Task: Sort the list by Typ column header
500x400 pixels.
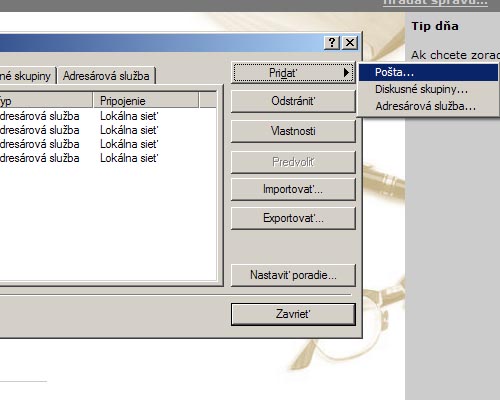Action: 46,101
